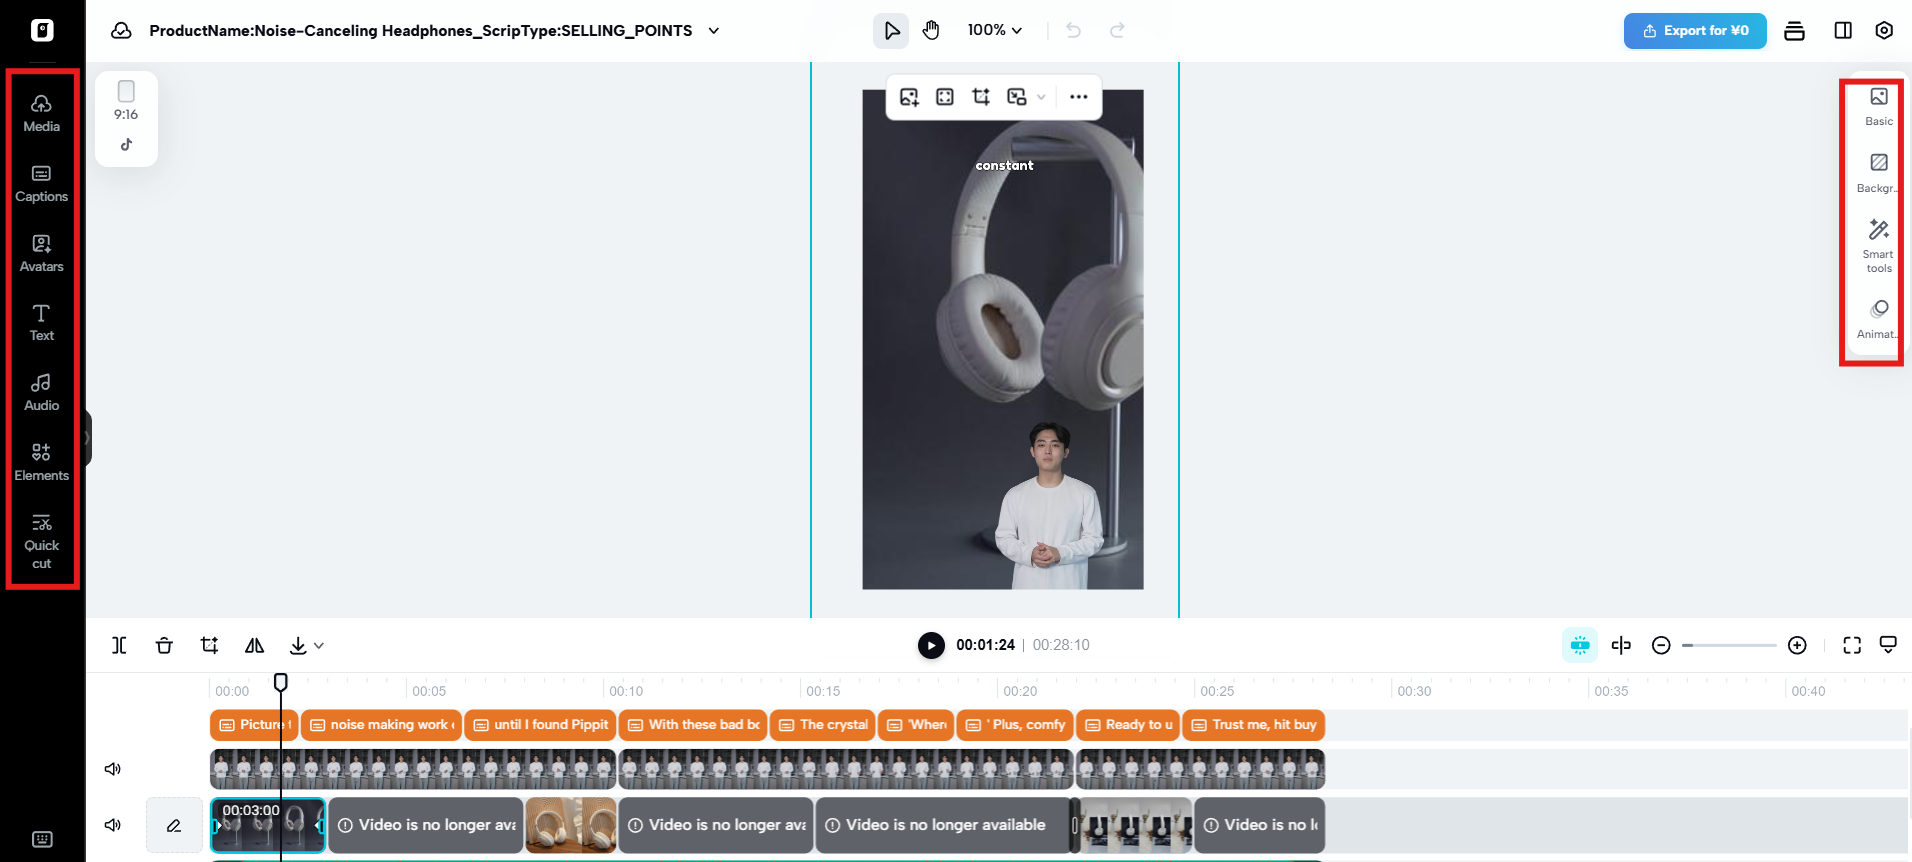Open keyboard shortcuts icon at bottom left

pyautogui.click(x=42, y=839)
